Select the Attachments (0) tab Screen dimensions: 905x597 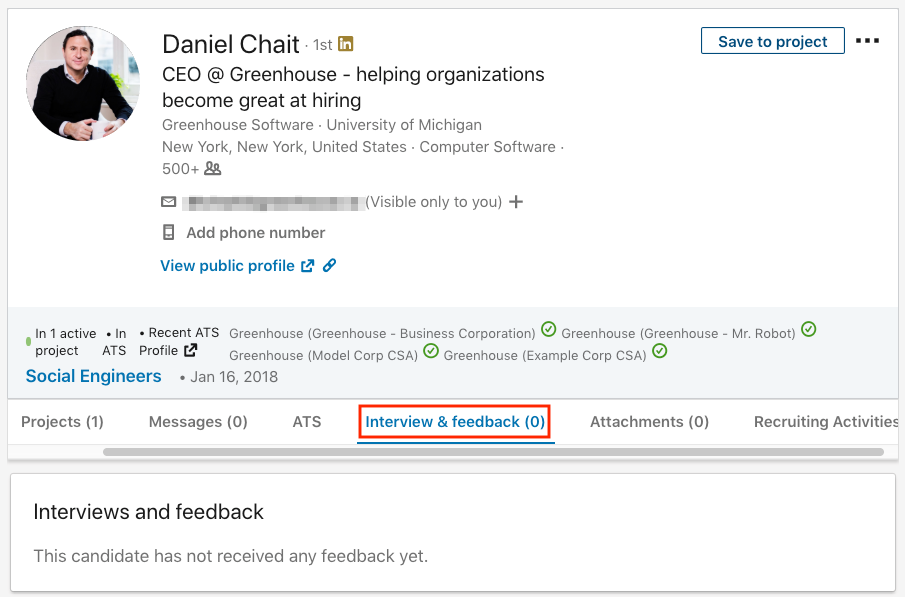pos(649,422)
